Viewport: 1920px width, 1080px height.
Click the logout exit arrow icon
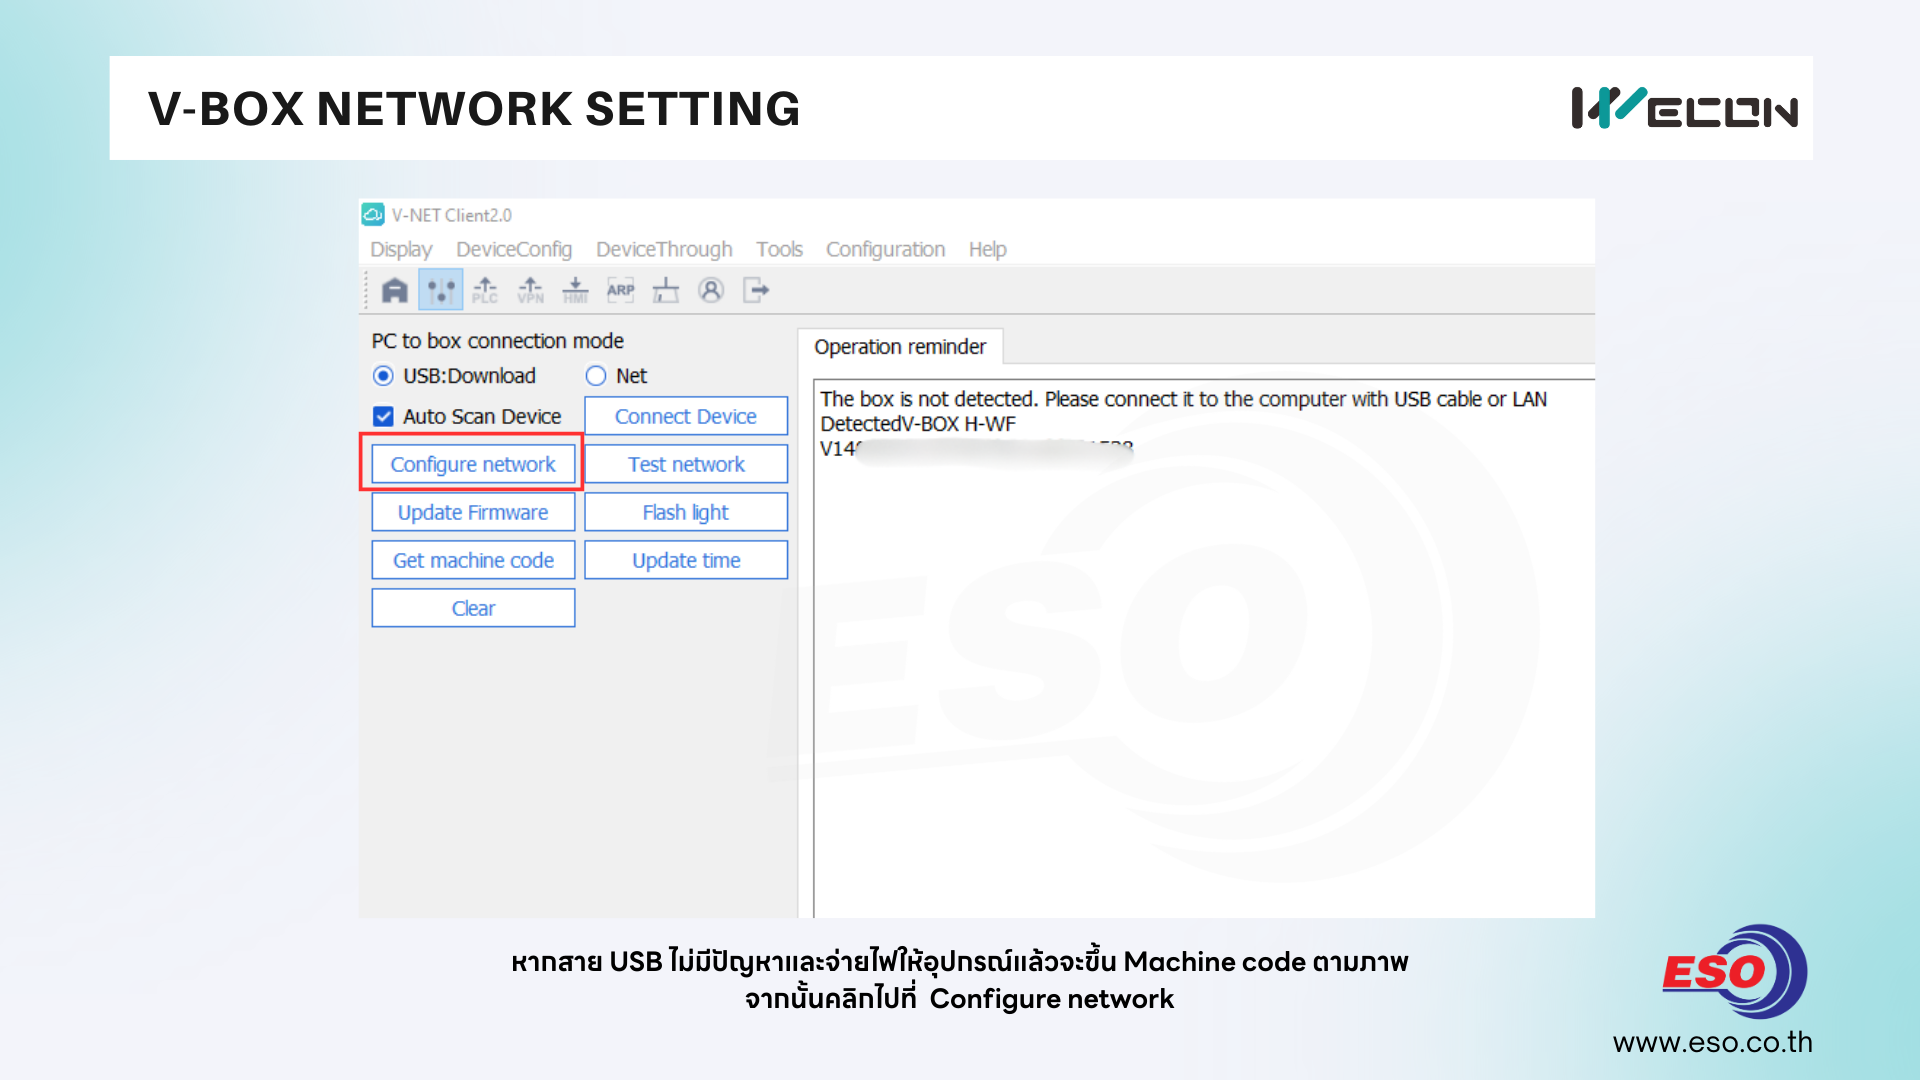coord(756,291)
